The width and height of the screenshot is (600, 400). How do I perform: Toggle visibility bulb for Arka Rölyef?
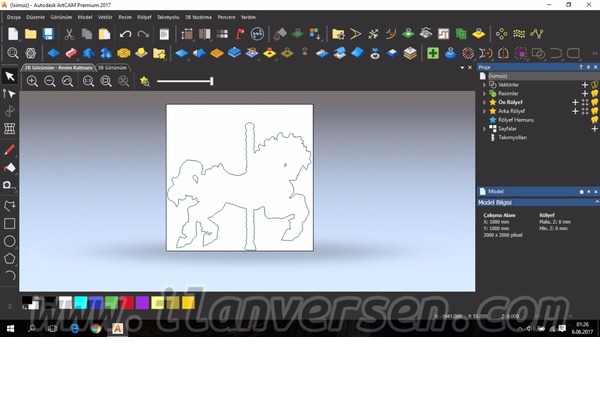pyautogui.click(x=594, y=111)
